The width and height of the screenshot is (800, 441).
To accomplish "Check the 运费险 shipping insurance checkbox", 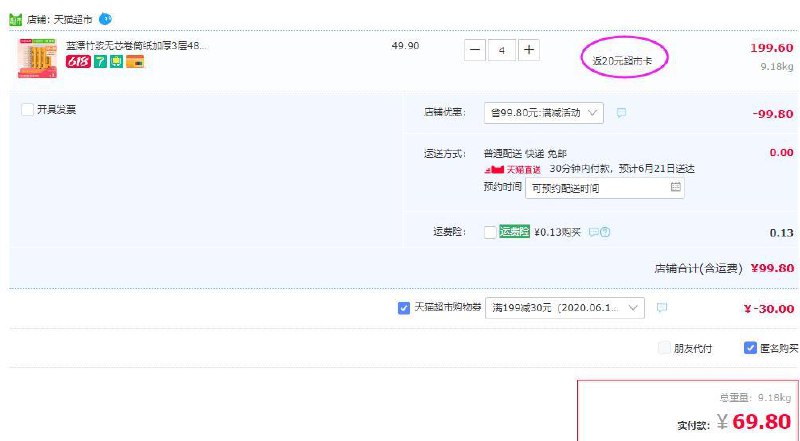I will (x=490, y=232).
